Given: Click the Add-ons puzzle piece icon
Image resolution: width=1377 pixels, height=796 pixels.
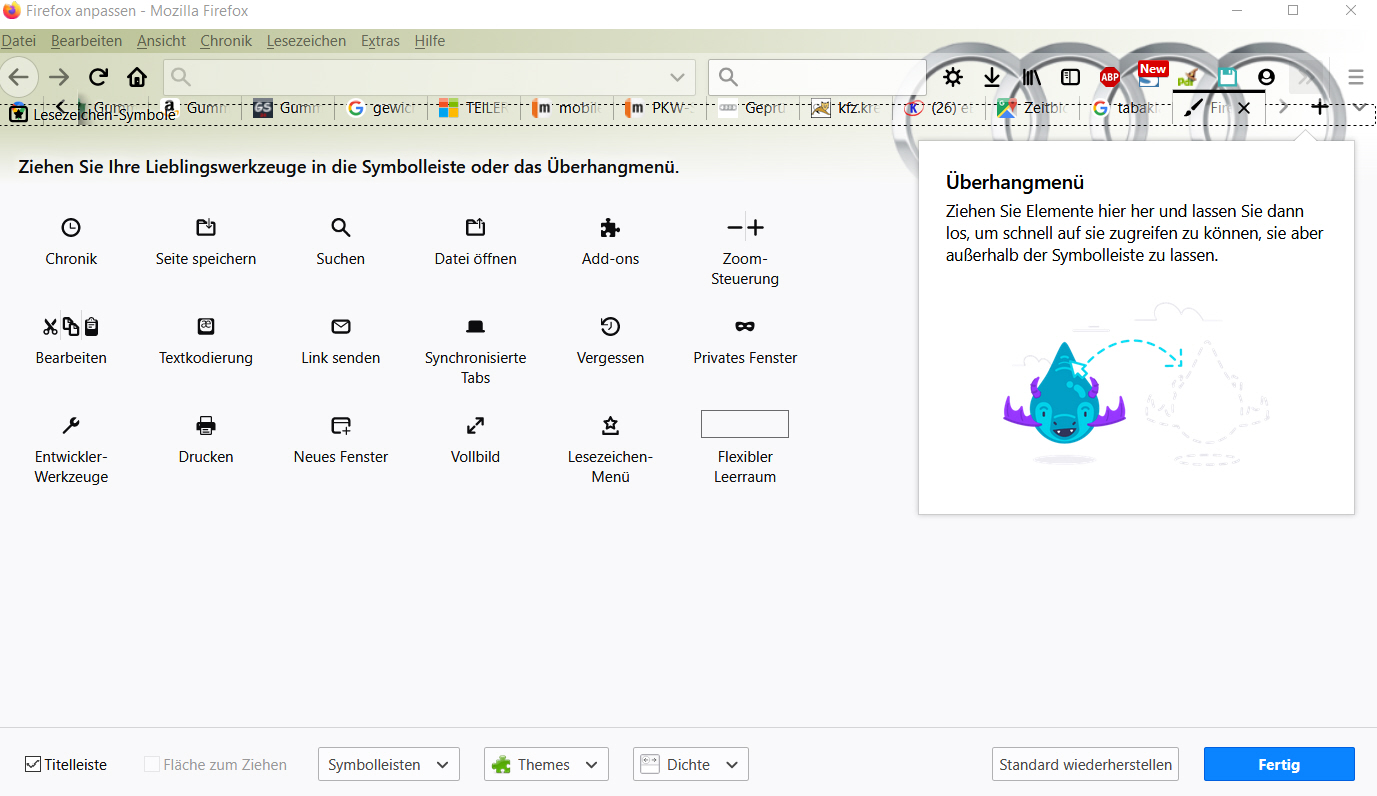Looking at the screenshot, I should tap(610, 227).
